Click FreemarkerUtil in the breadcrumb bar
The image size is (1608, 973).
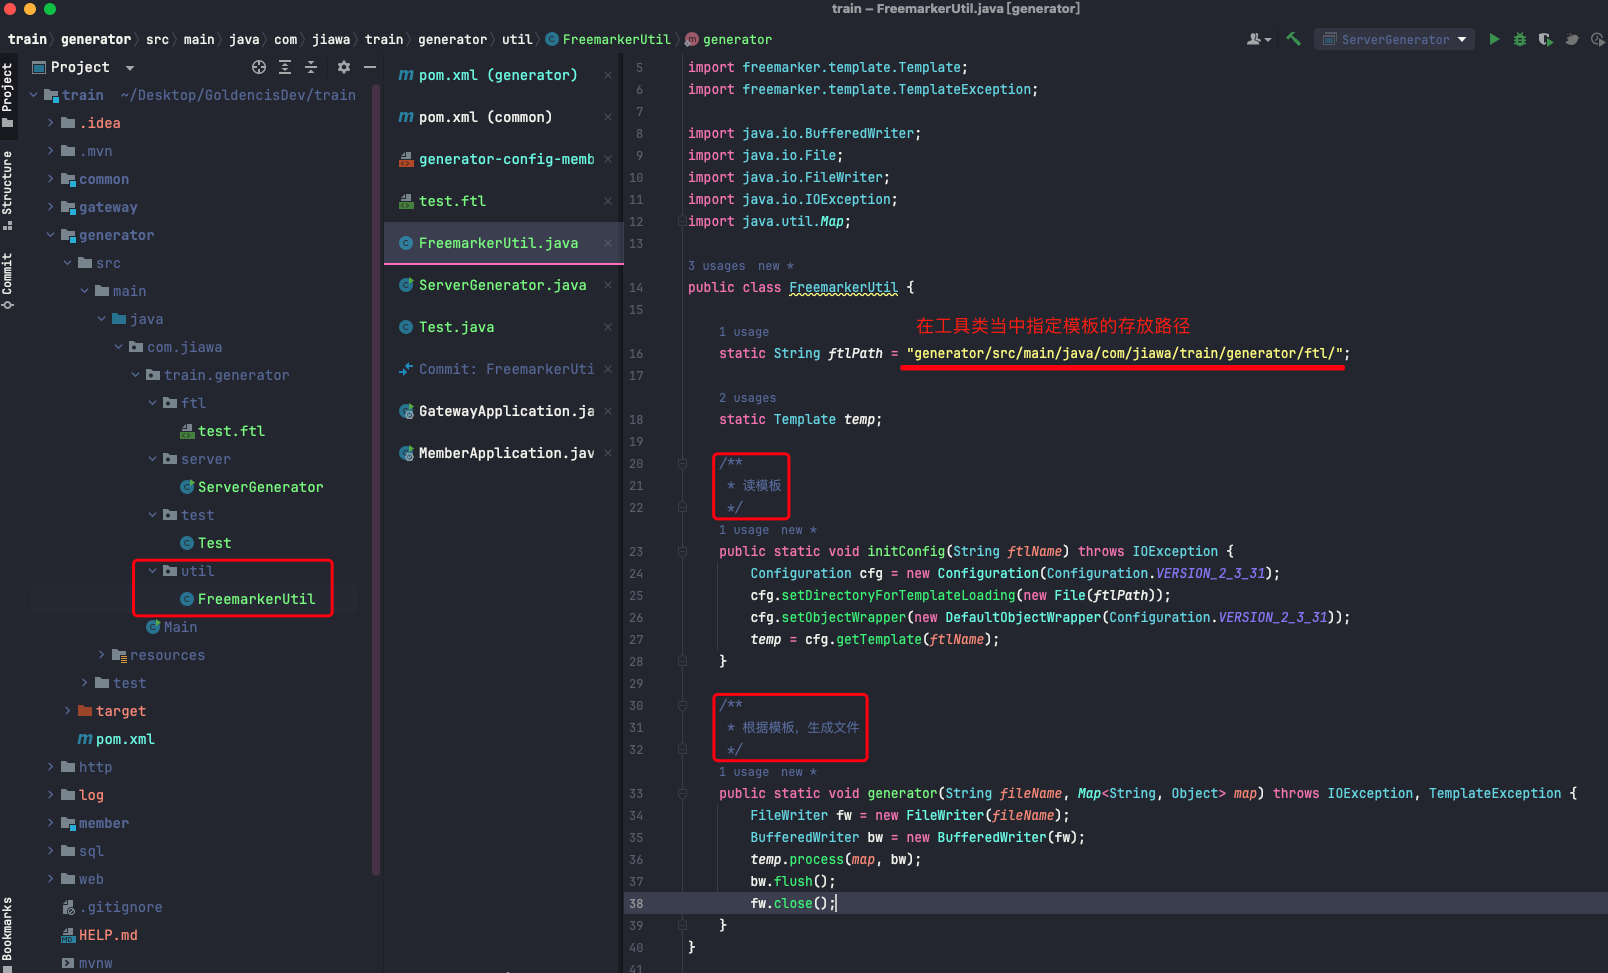[x=608, y=39]
